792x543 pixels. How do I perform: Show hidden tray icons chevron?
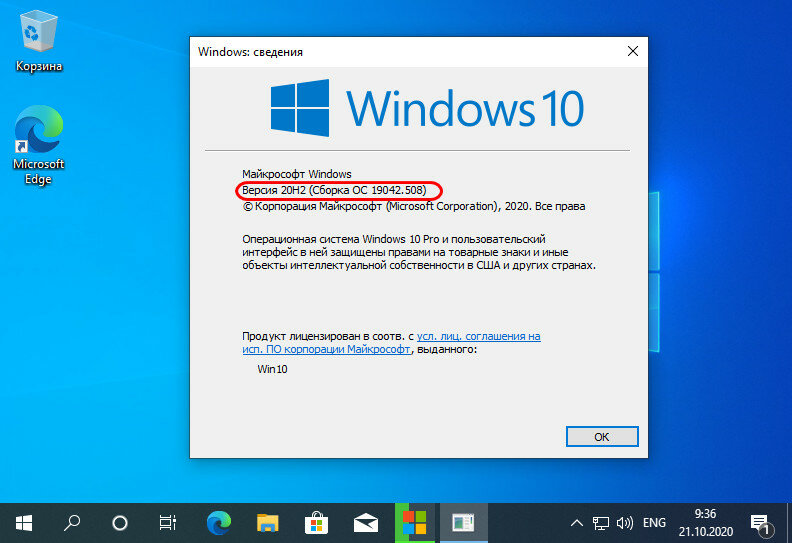point(576,523)
